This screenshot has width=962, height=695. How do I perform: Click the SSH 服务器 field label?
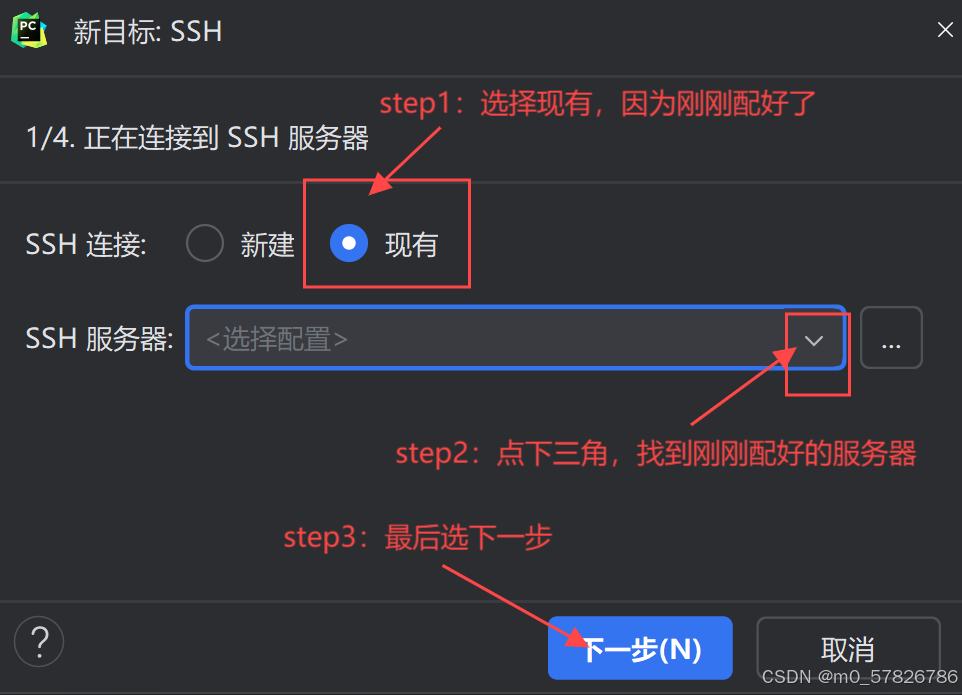[x=99, y=339]
